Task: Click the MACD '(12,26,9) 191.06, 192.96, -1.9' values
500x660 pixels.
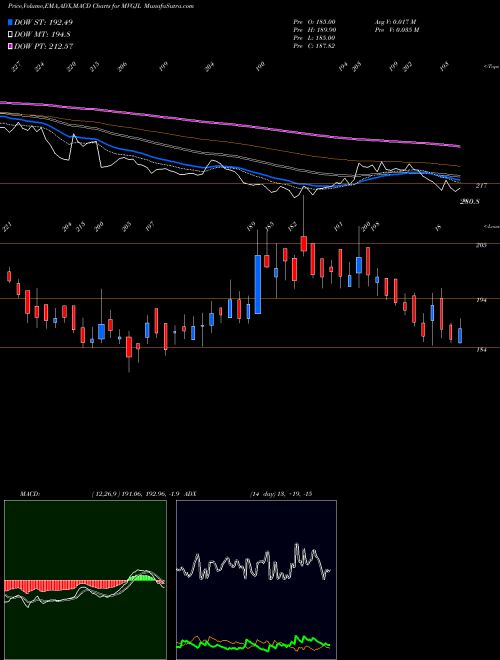Action: (136, 494)
